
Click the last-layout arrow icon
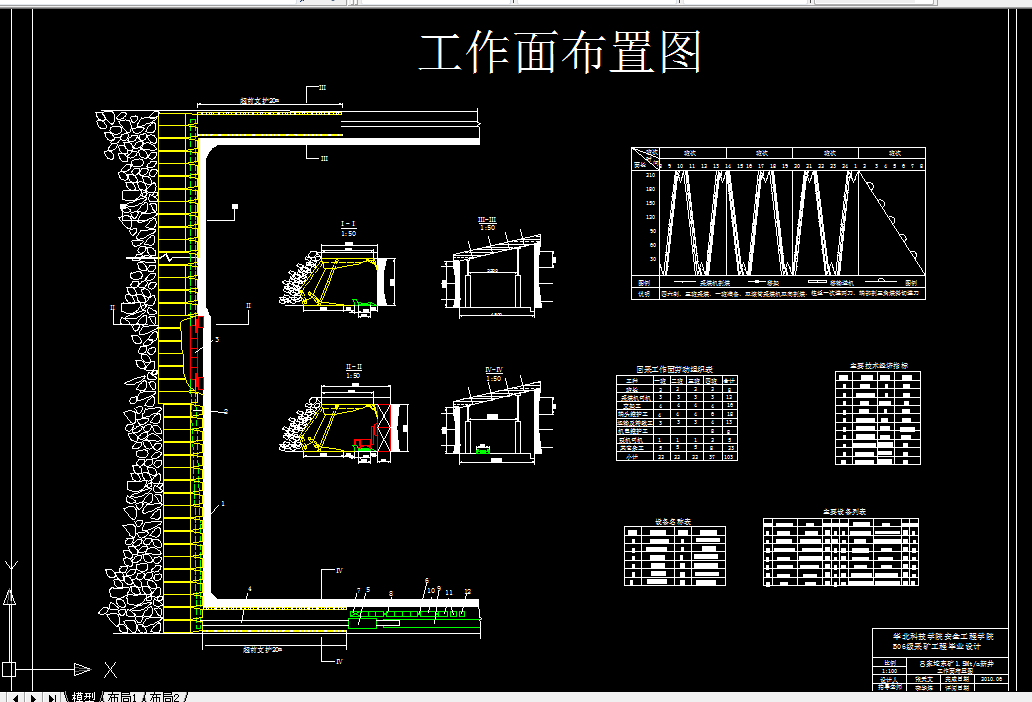point(52,695)
